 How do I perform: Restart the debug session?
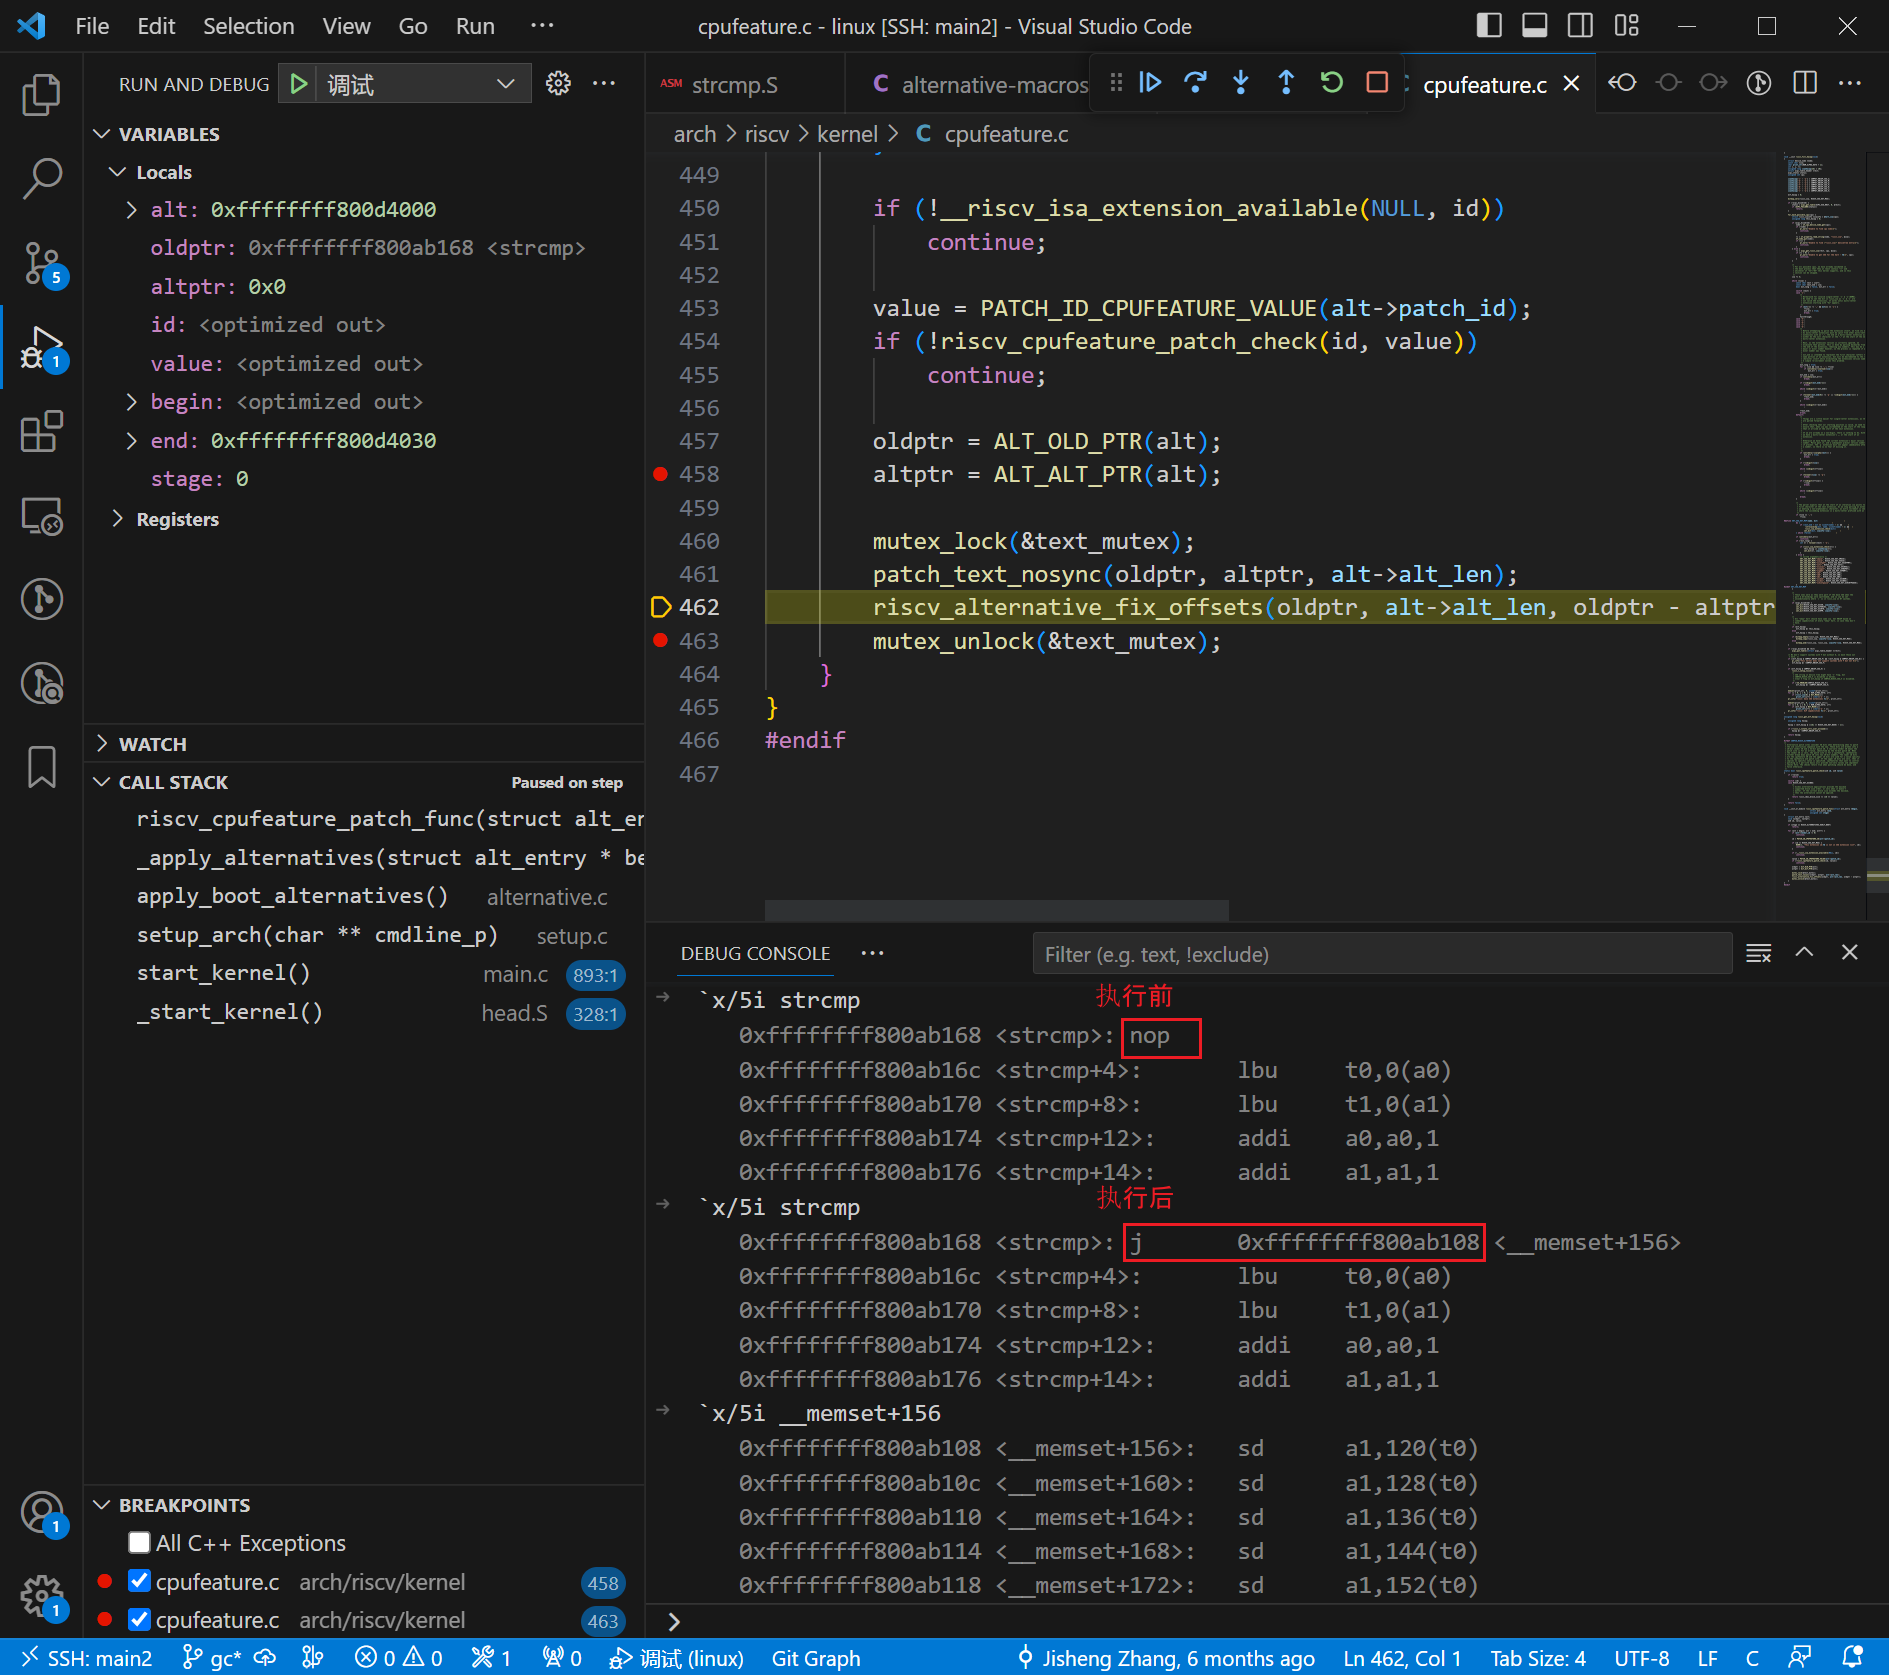(1331, 83)
